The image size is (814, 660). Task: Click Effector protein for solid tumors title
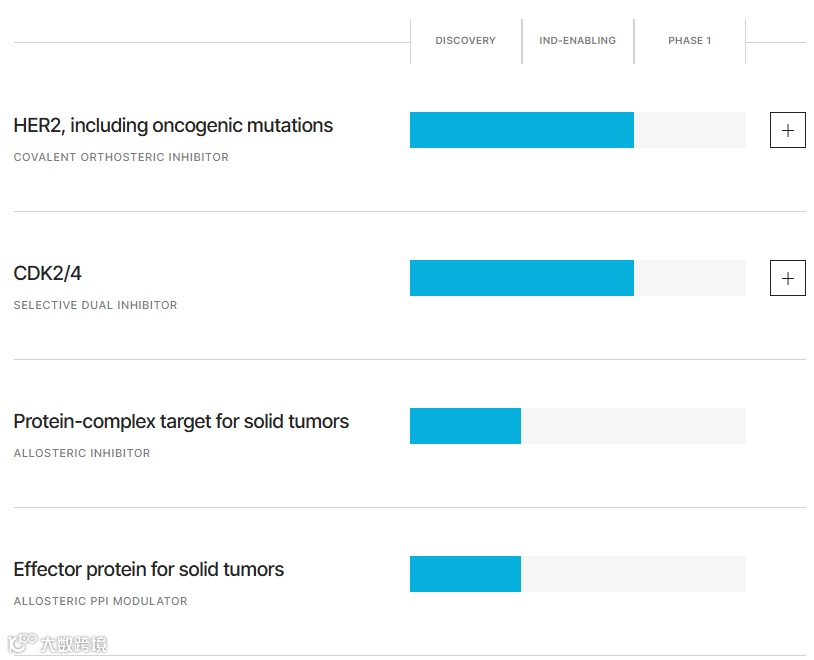149,570
